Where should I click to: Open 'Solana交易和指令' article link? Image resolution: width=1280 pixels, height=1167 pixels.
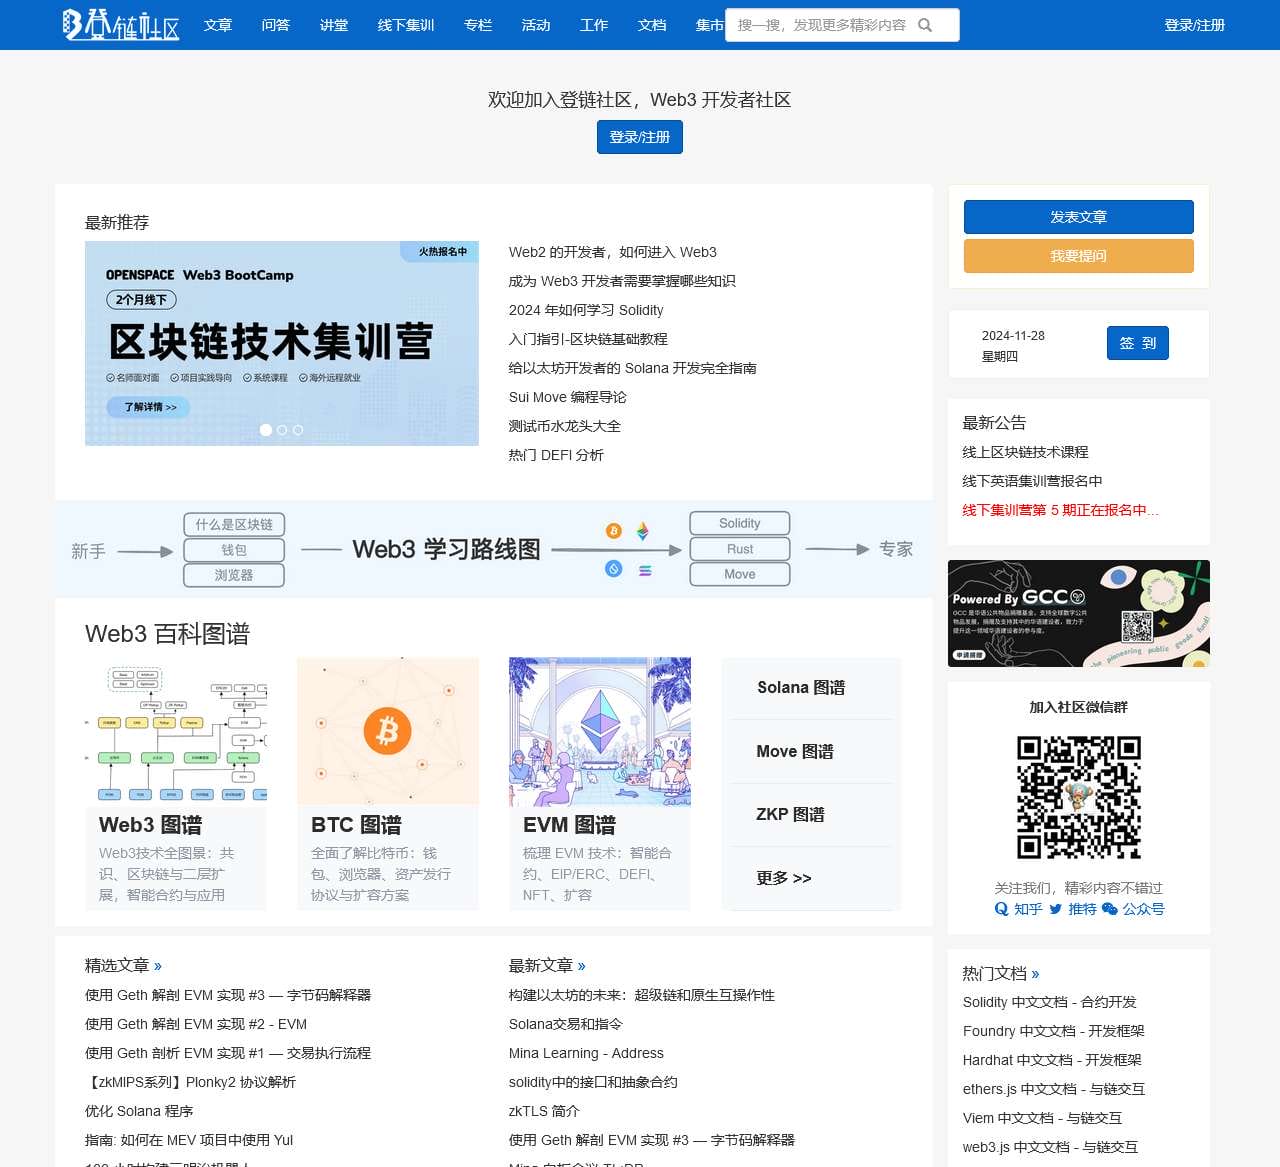[566, 1024]
